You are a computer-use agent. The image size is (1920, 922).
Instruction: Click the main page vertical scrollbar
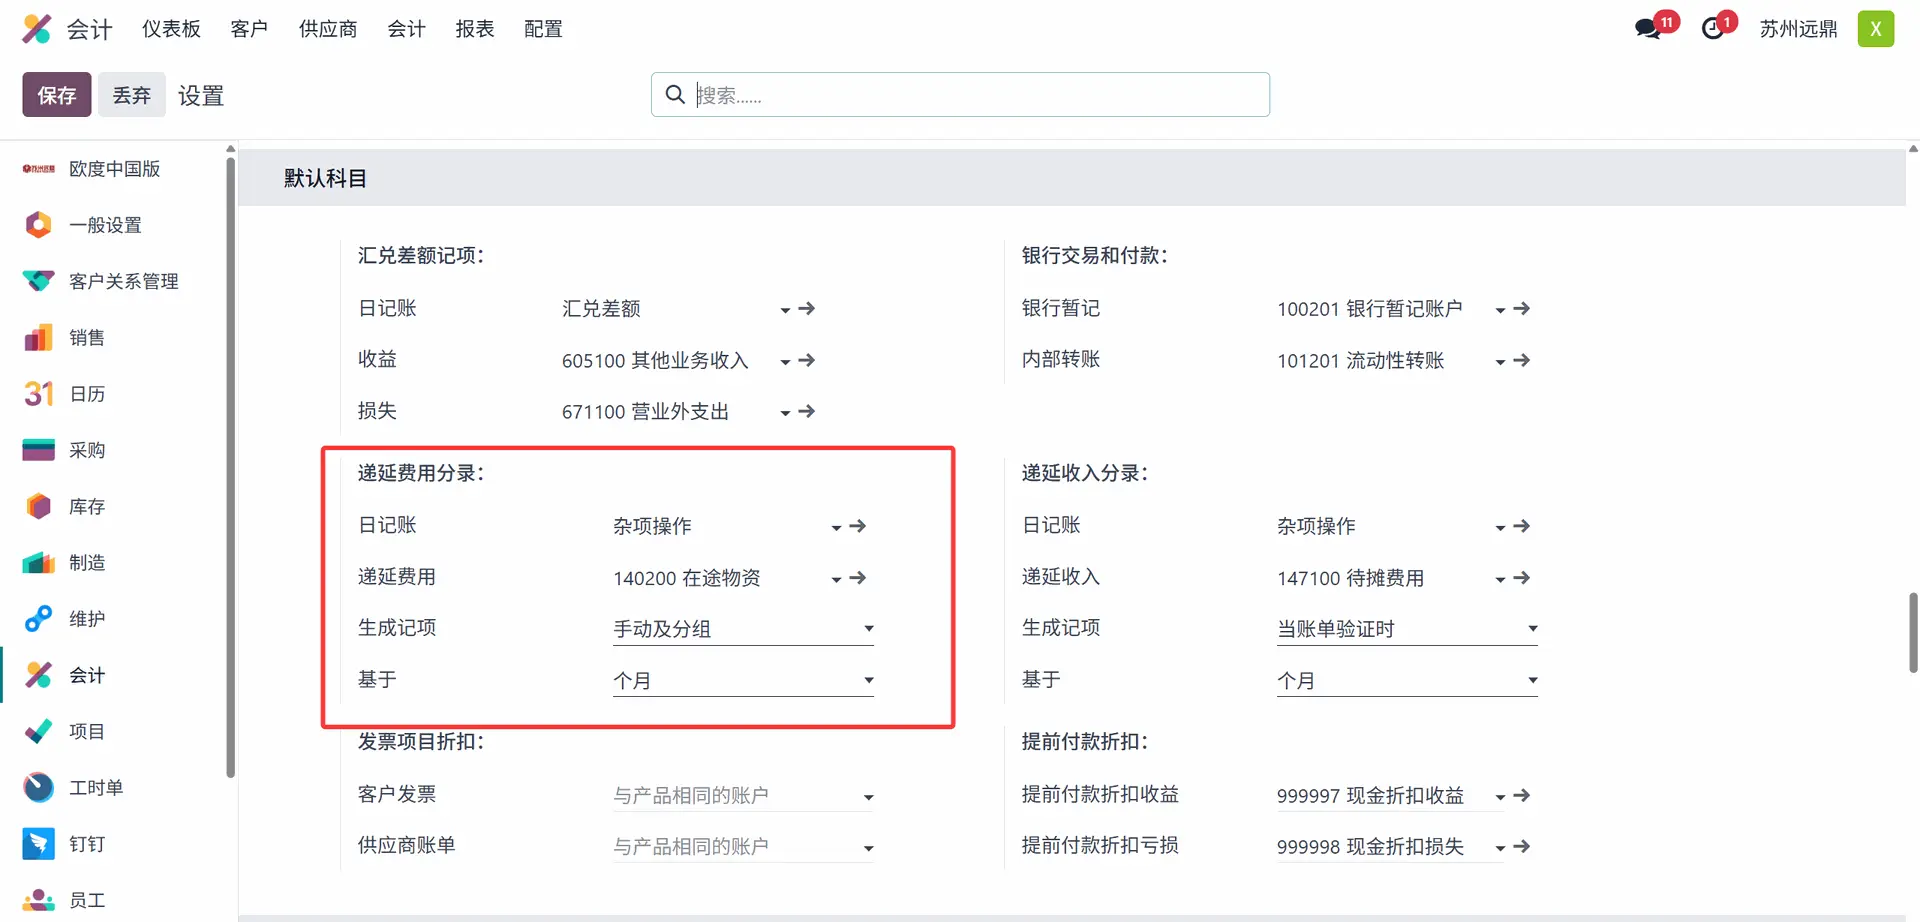1912,632
